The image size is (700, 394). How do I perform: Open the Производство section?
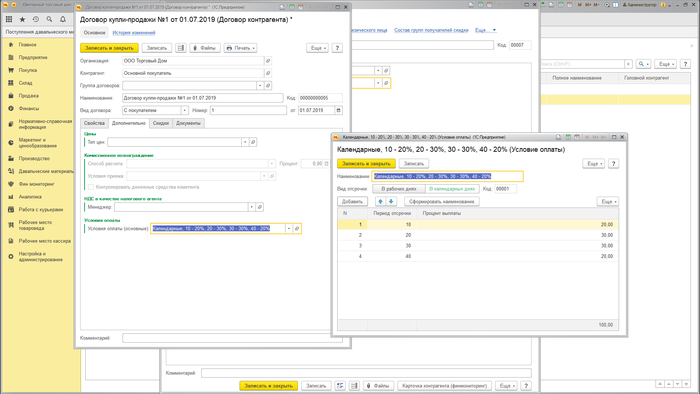tap(34, 158)
